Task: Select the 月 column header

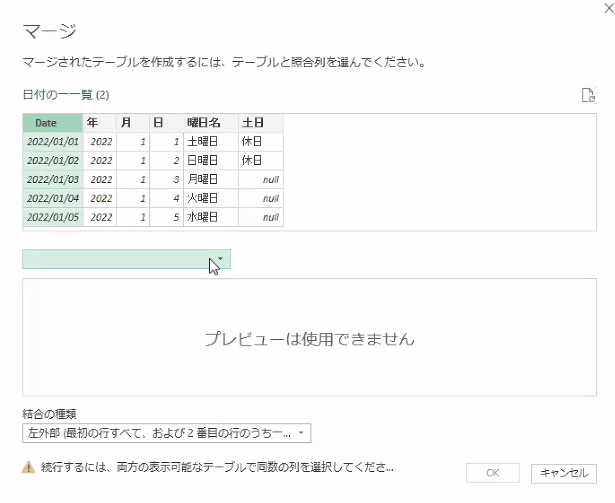Action: click(x=133, y=123)
